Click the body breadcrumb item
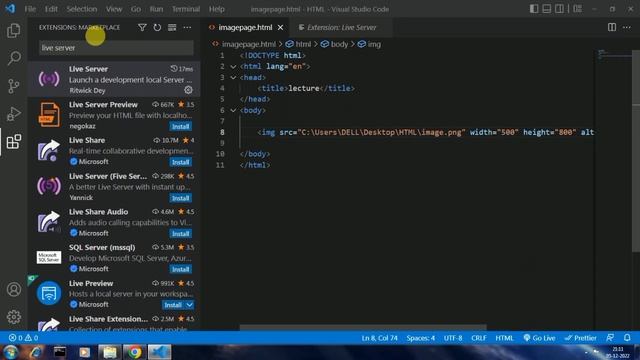 [x=334, y=44]
